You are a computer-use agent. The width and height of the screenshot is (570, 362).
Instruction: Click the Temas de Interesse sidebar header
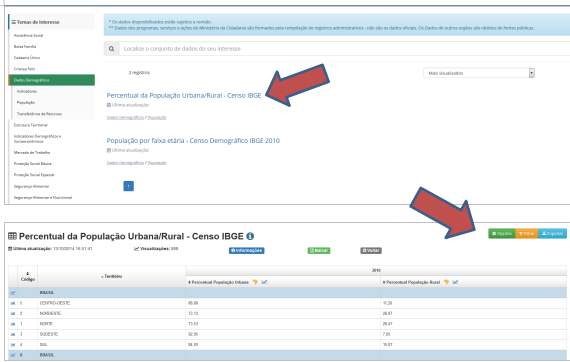[52, 22]
